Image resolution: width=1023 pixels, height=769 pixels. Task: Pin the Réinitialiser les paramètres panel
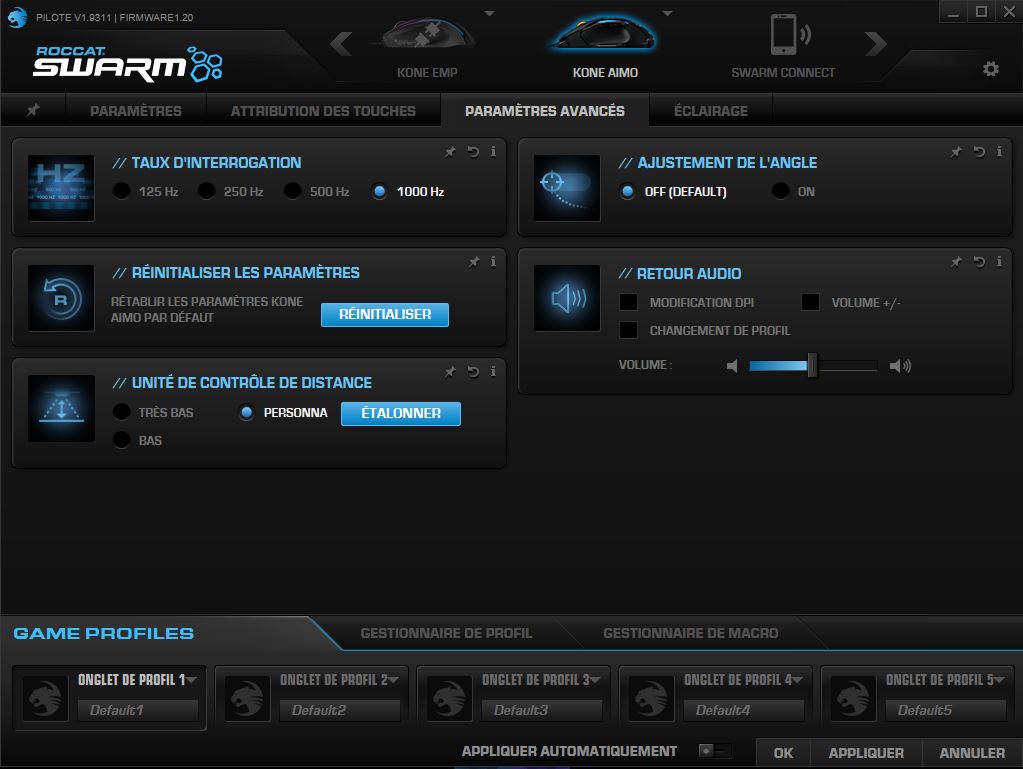474,262
